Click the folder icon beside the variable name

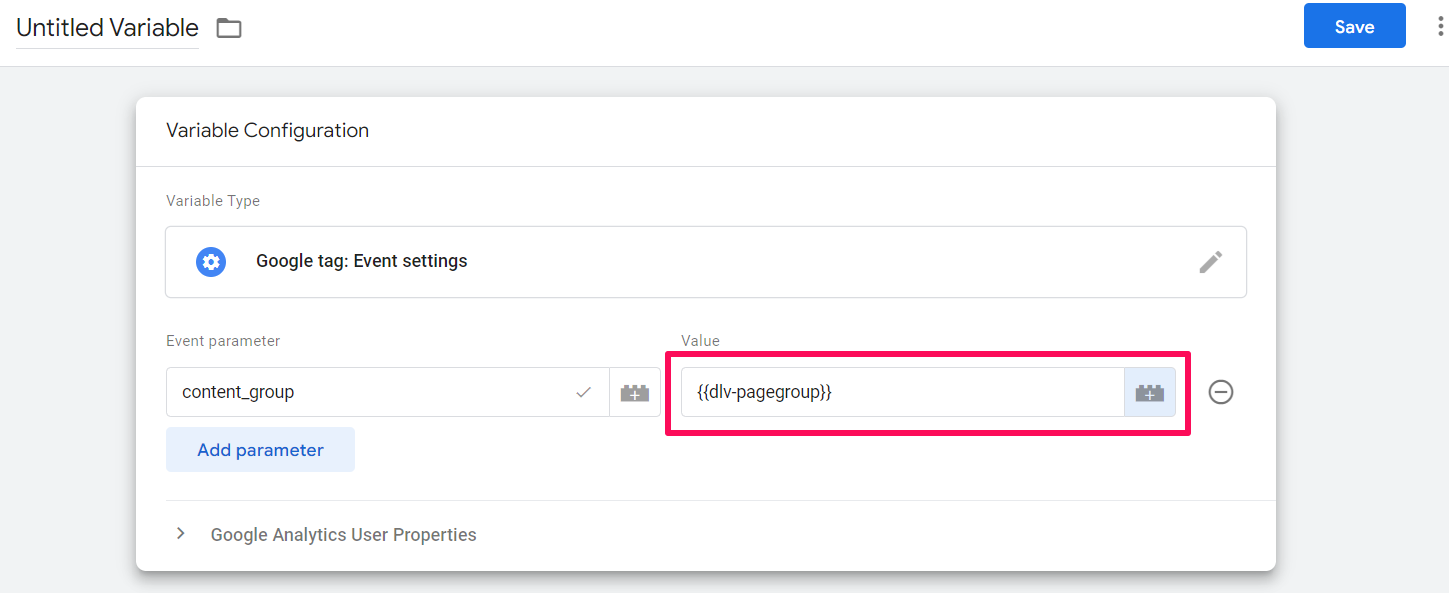click(x=229, y=28)
